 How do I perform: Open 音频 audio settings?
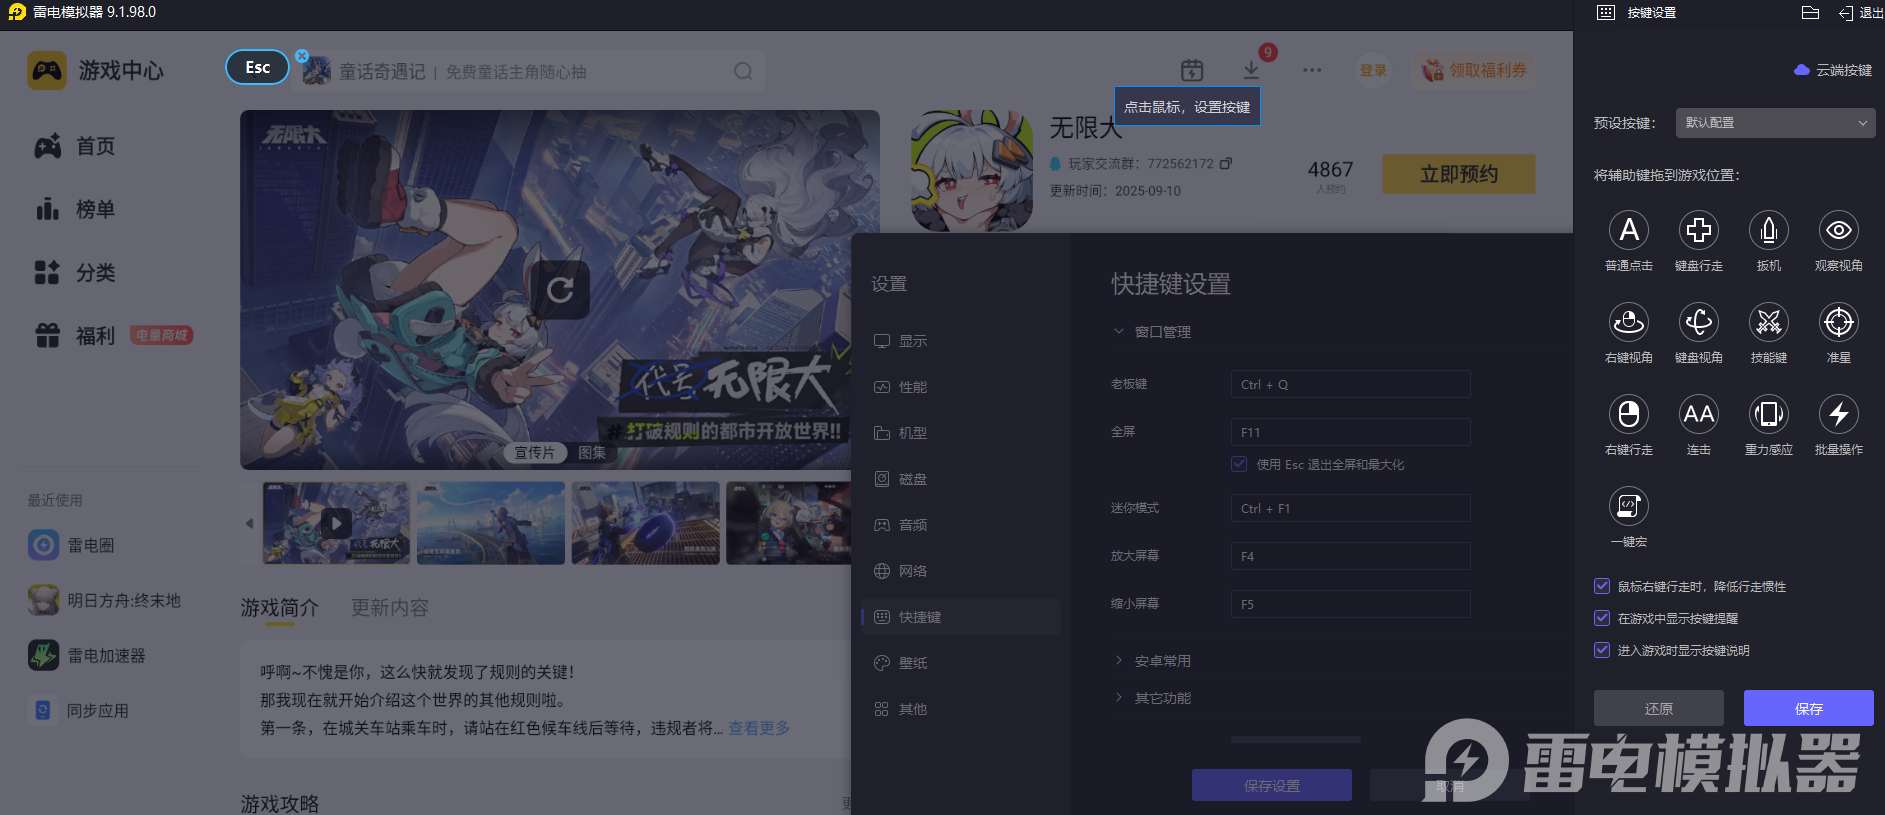click(961, 525)
